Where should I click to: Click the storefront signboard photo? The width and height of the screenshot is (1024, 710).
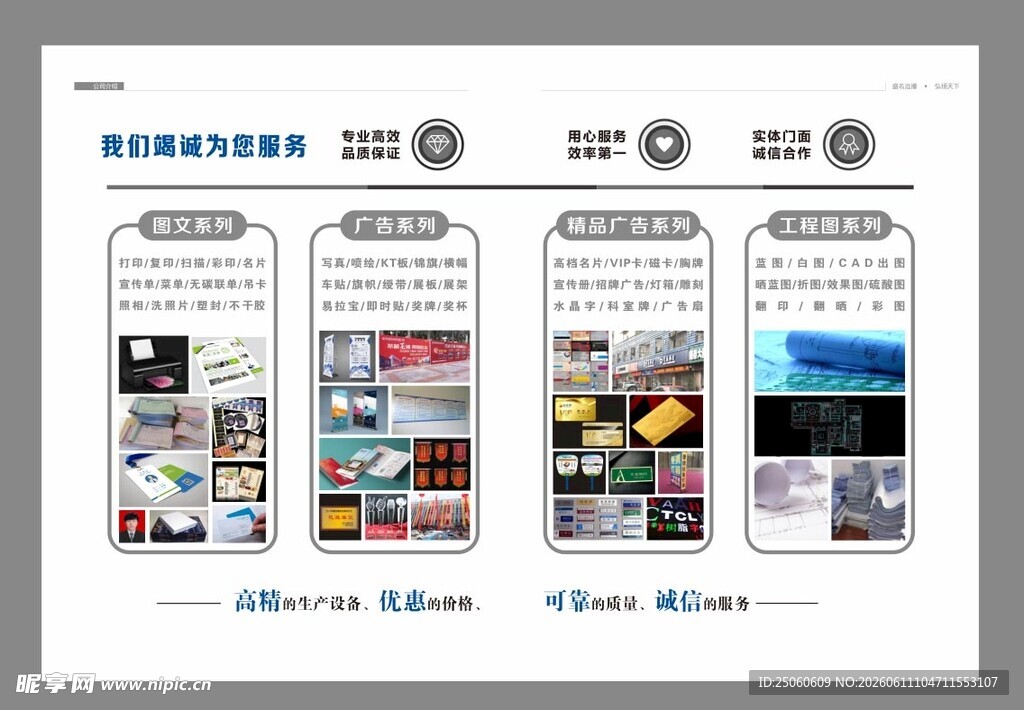[x=658, y=361]
